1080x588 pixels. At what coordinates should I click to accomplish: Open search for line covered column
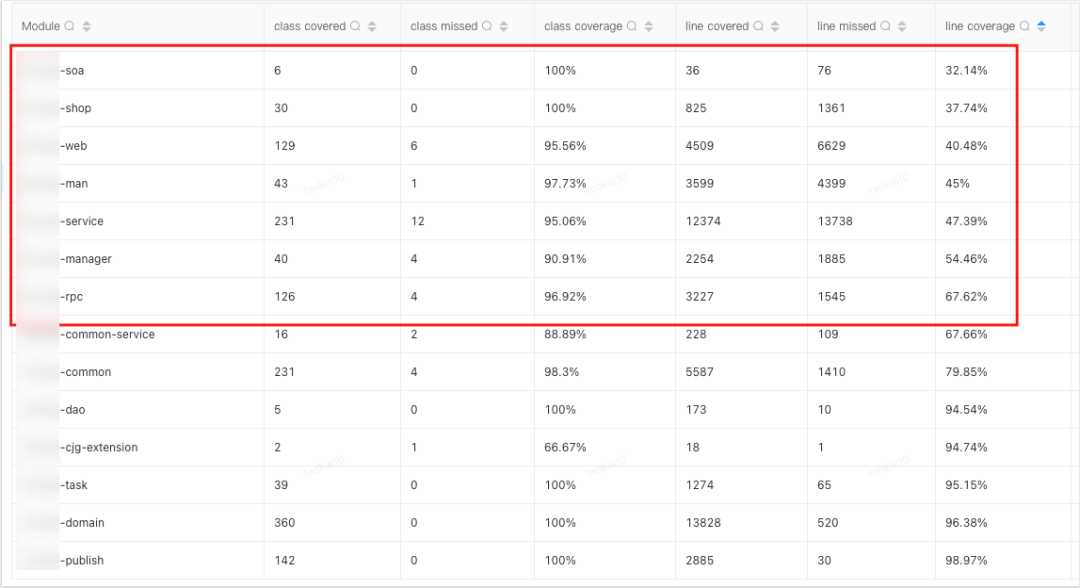(758, 26)
